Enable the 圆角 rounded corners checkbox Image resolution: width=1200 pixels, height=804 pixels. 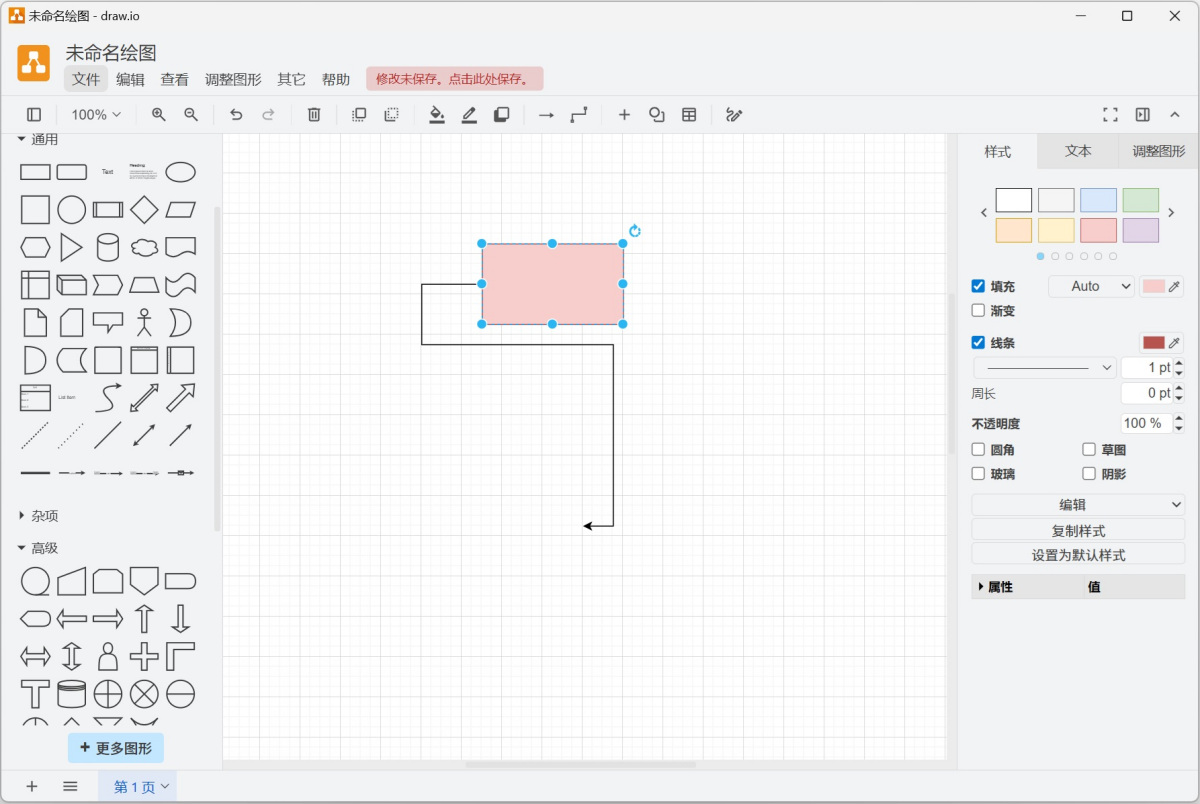pyautogui.click(x=977, y=449)
